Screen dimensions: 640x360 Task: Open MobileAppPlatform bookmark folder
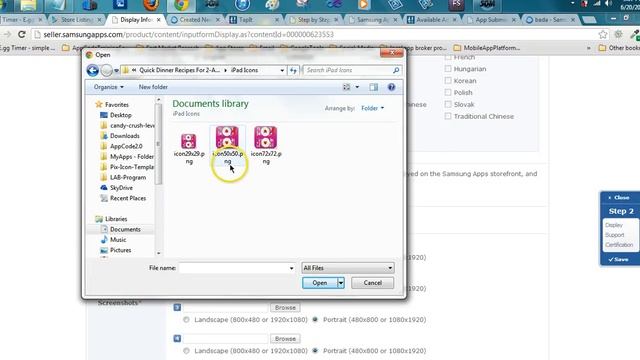coord(487,48)
